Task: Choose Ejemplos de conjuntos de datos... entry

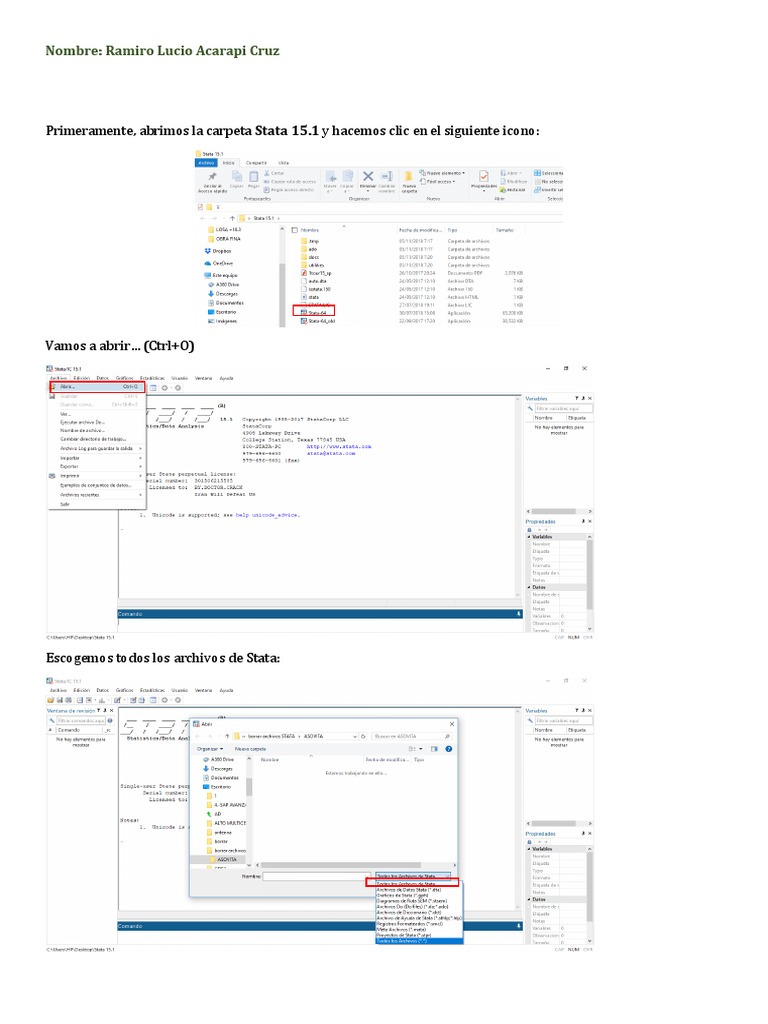Action: (x=96, y=485)
